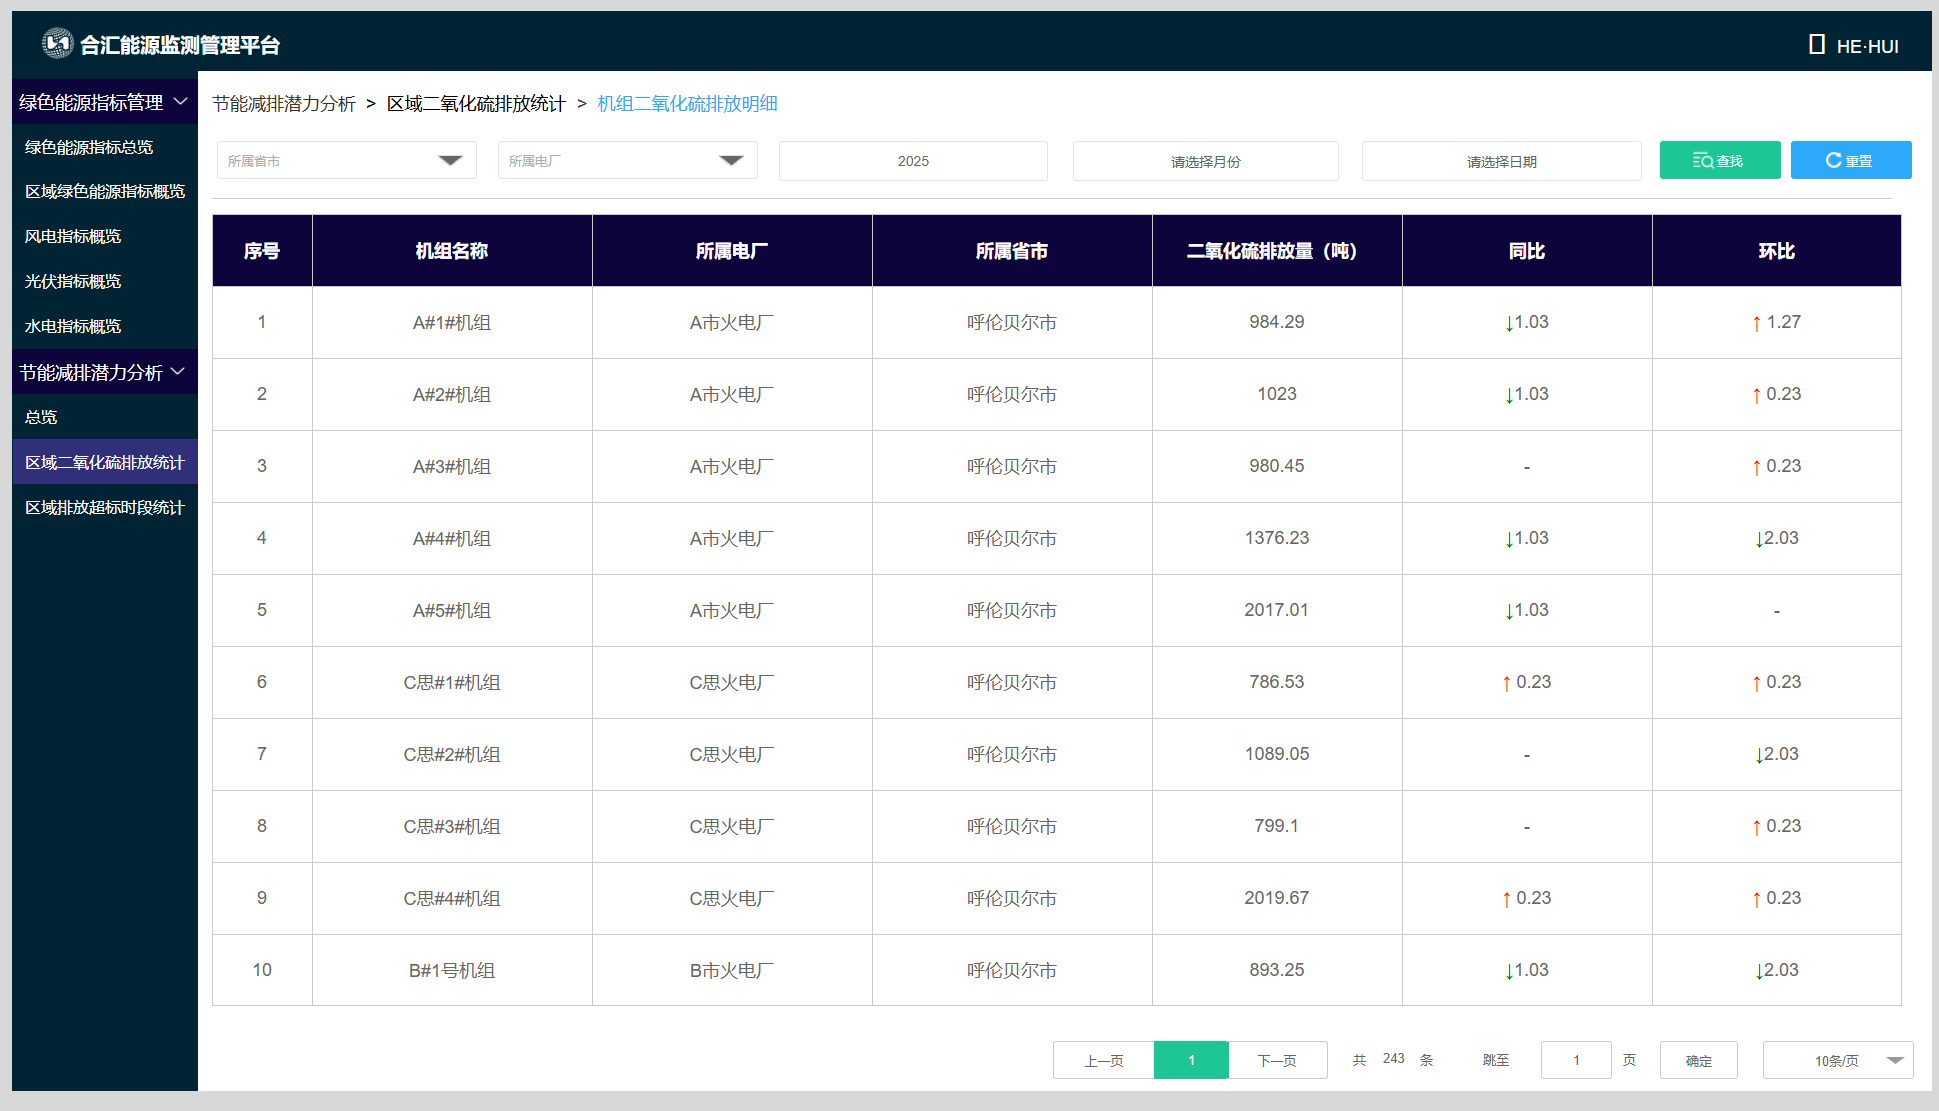1939x1111 pixels.
Task: Open 光伏指标概览 sidebar item
Action: tap(73, 281)
